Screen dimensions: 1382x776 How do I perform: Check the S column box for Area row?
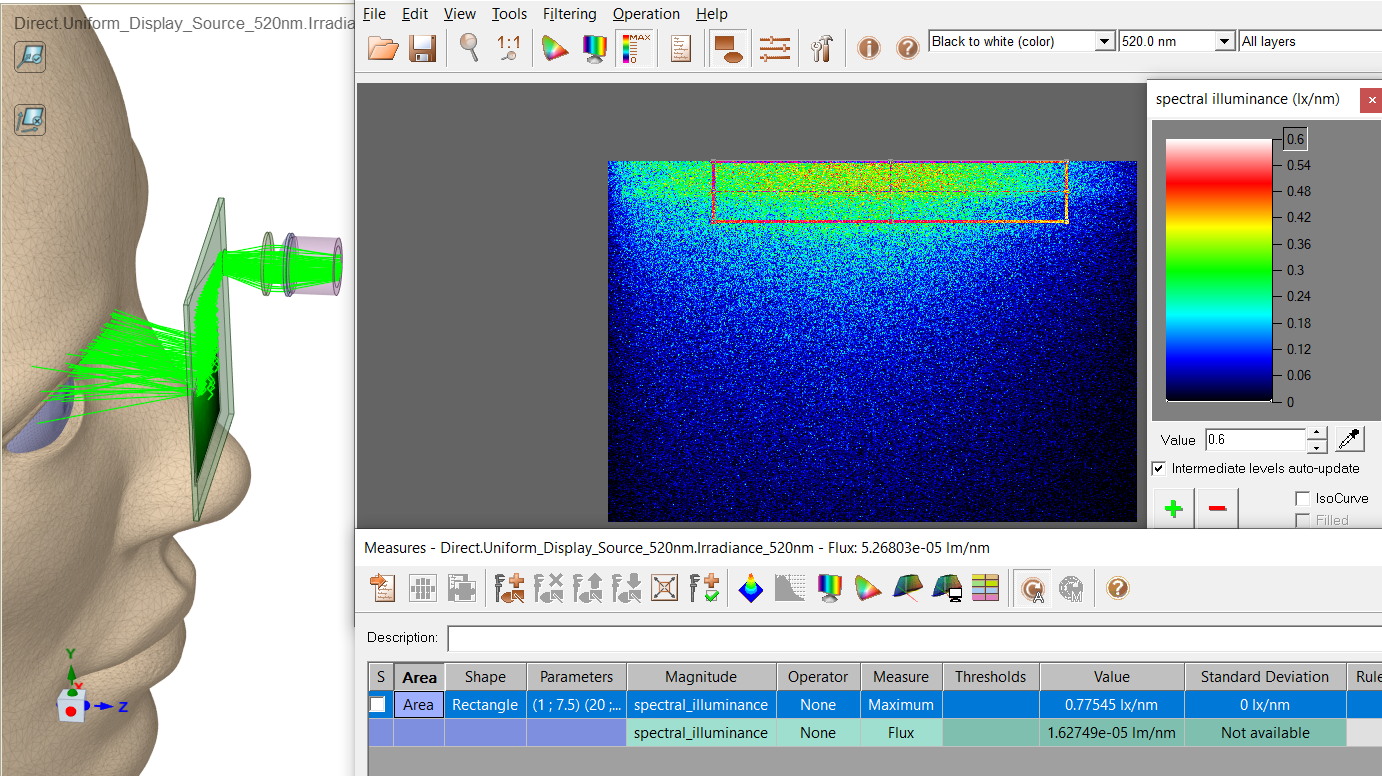coord(378,705)
